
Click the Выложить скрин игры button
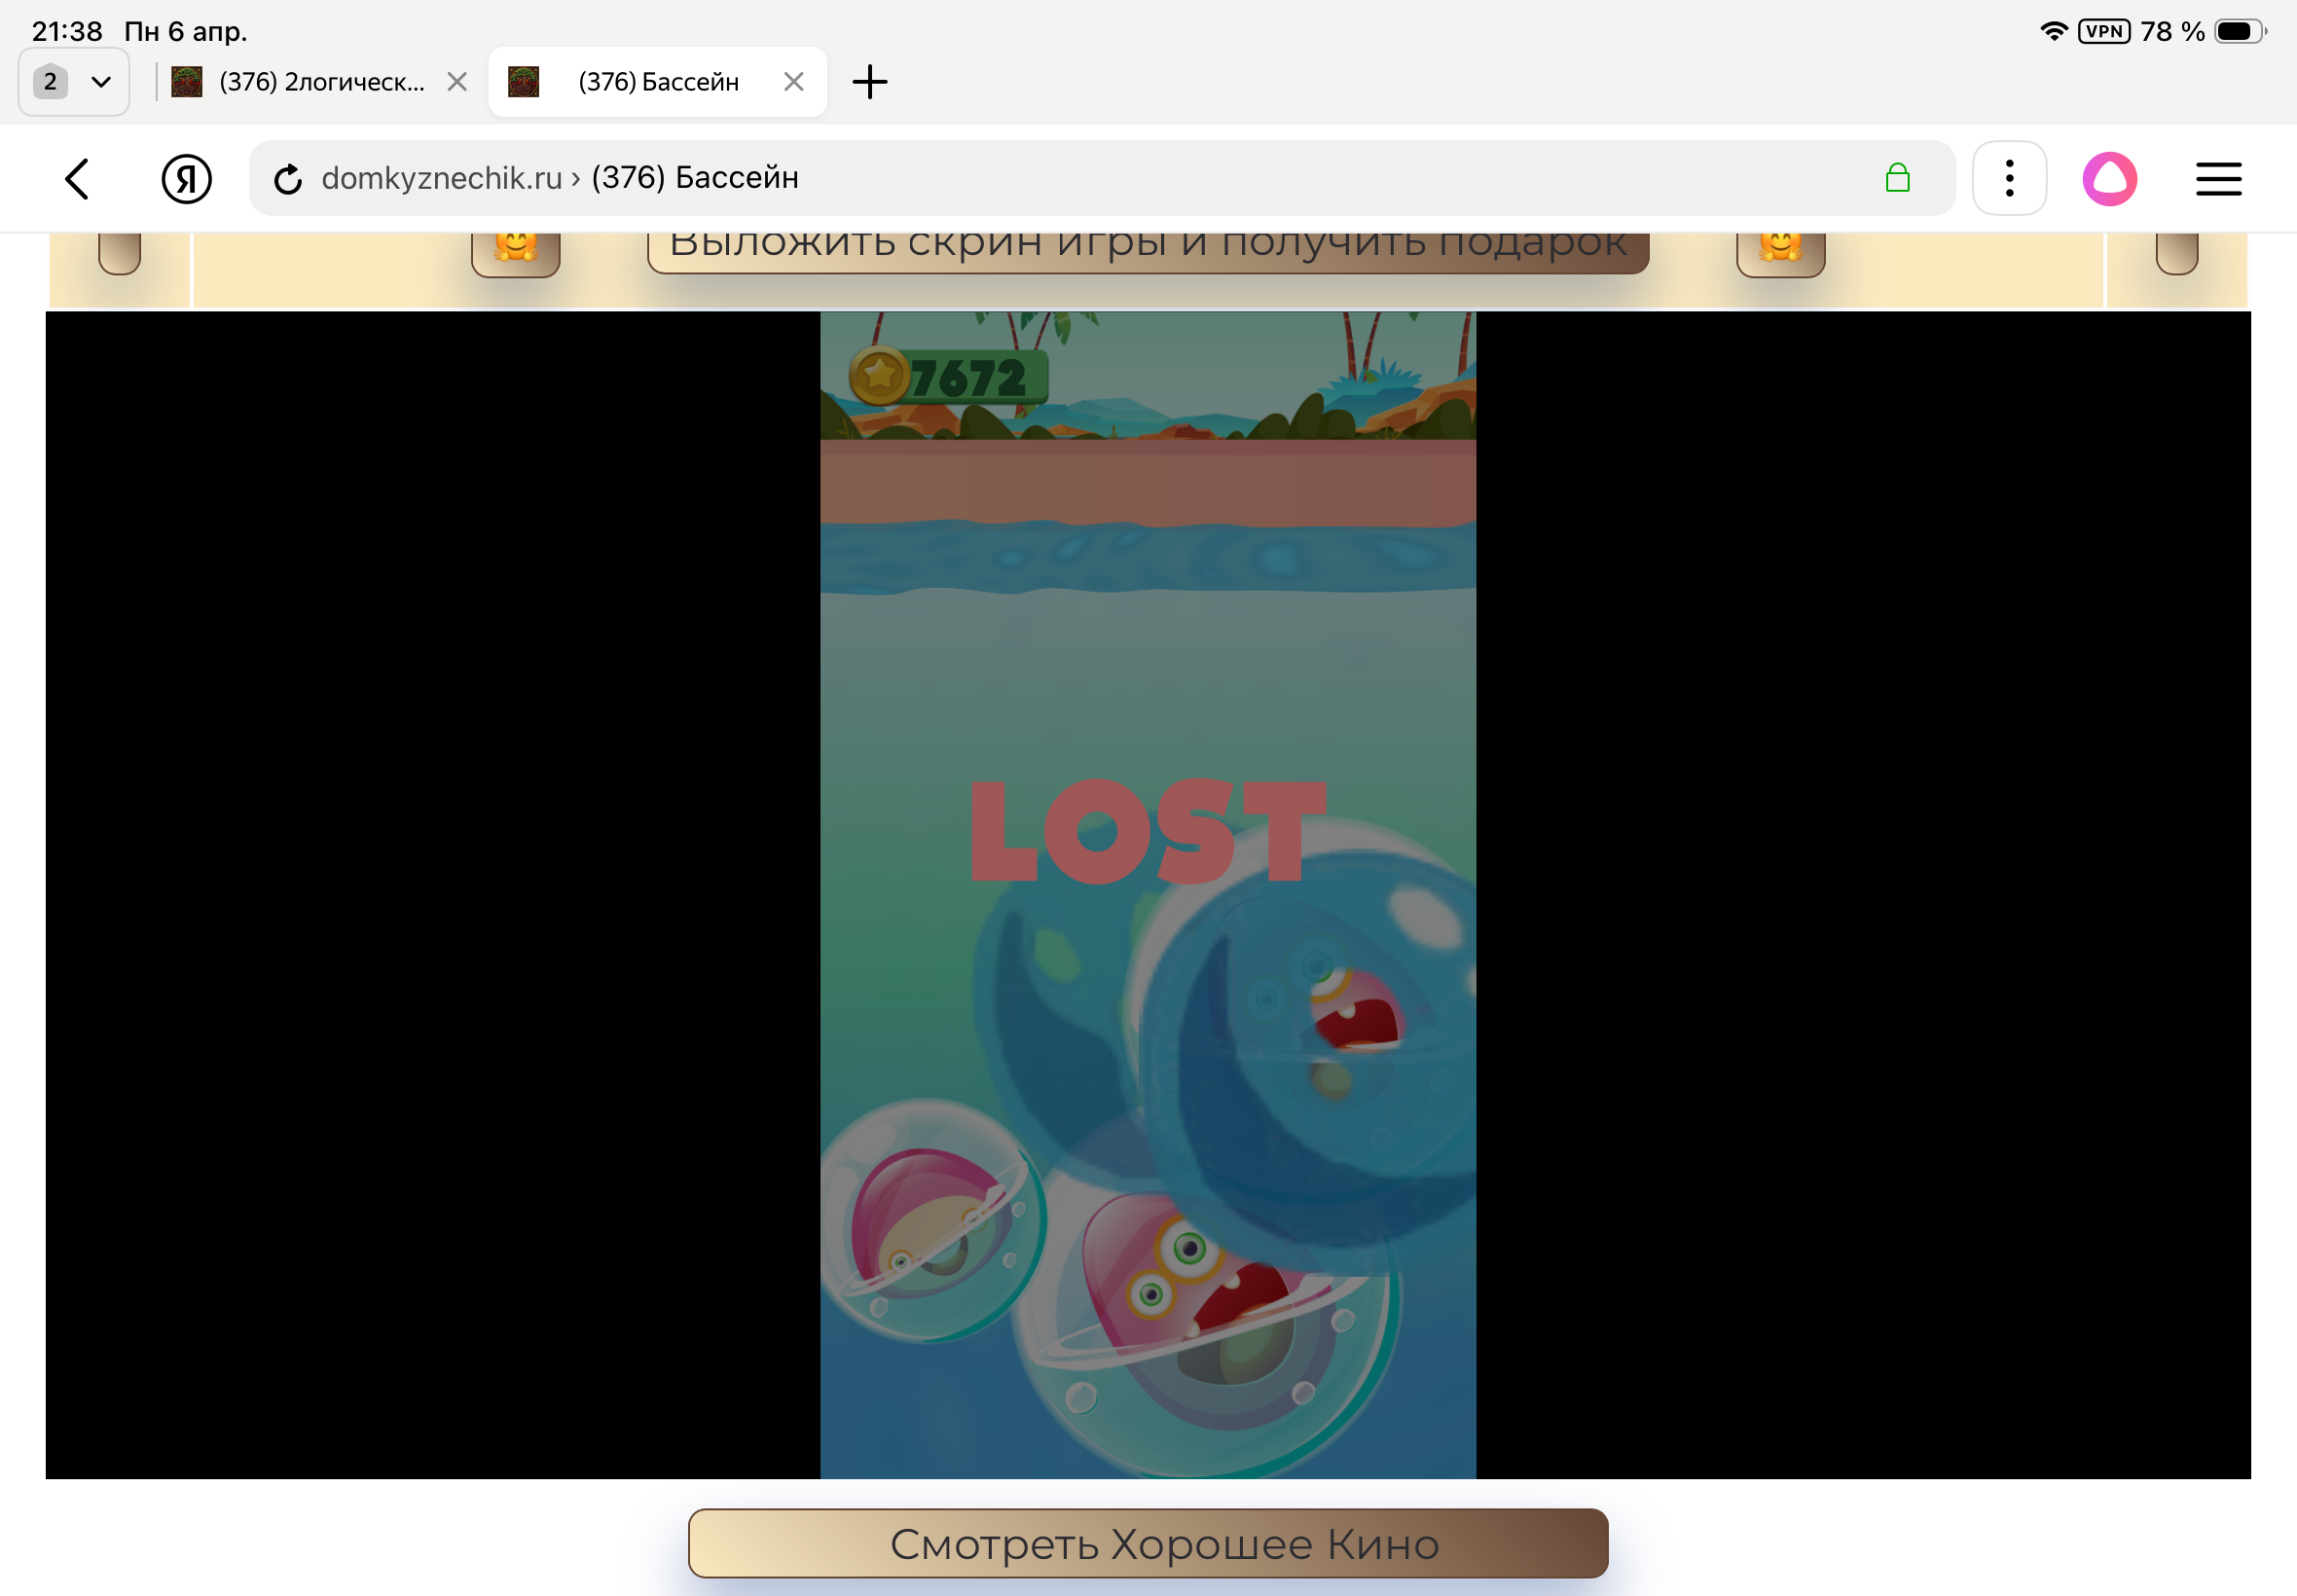(x=1148, y=248)
